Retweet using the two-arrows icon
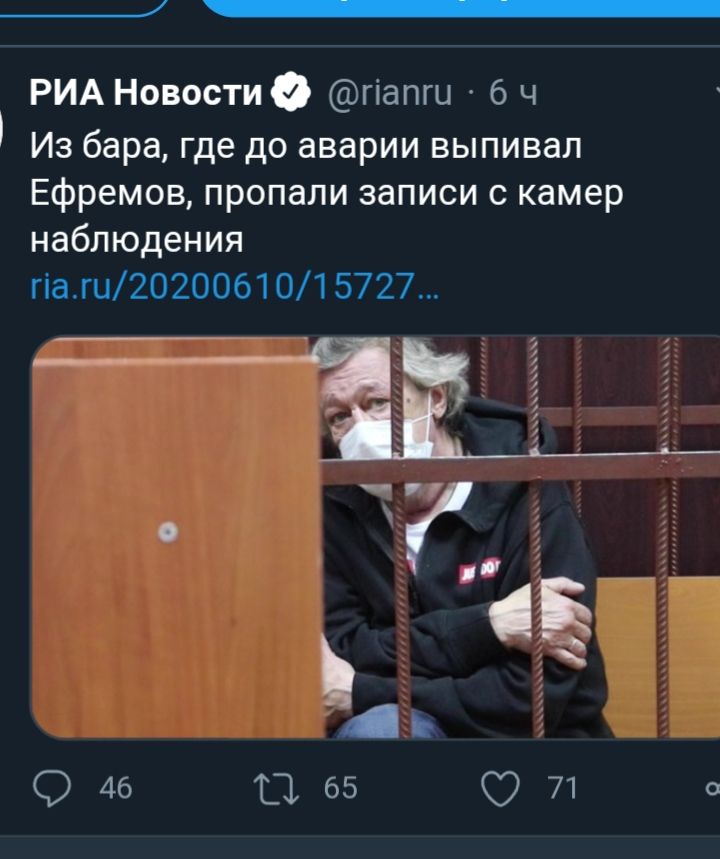 click(276, 788)
